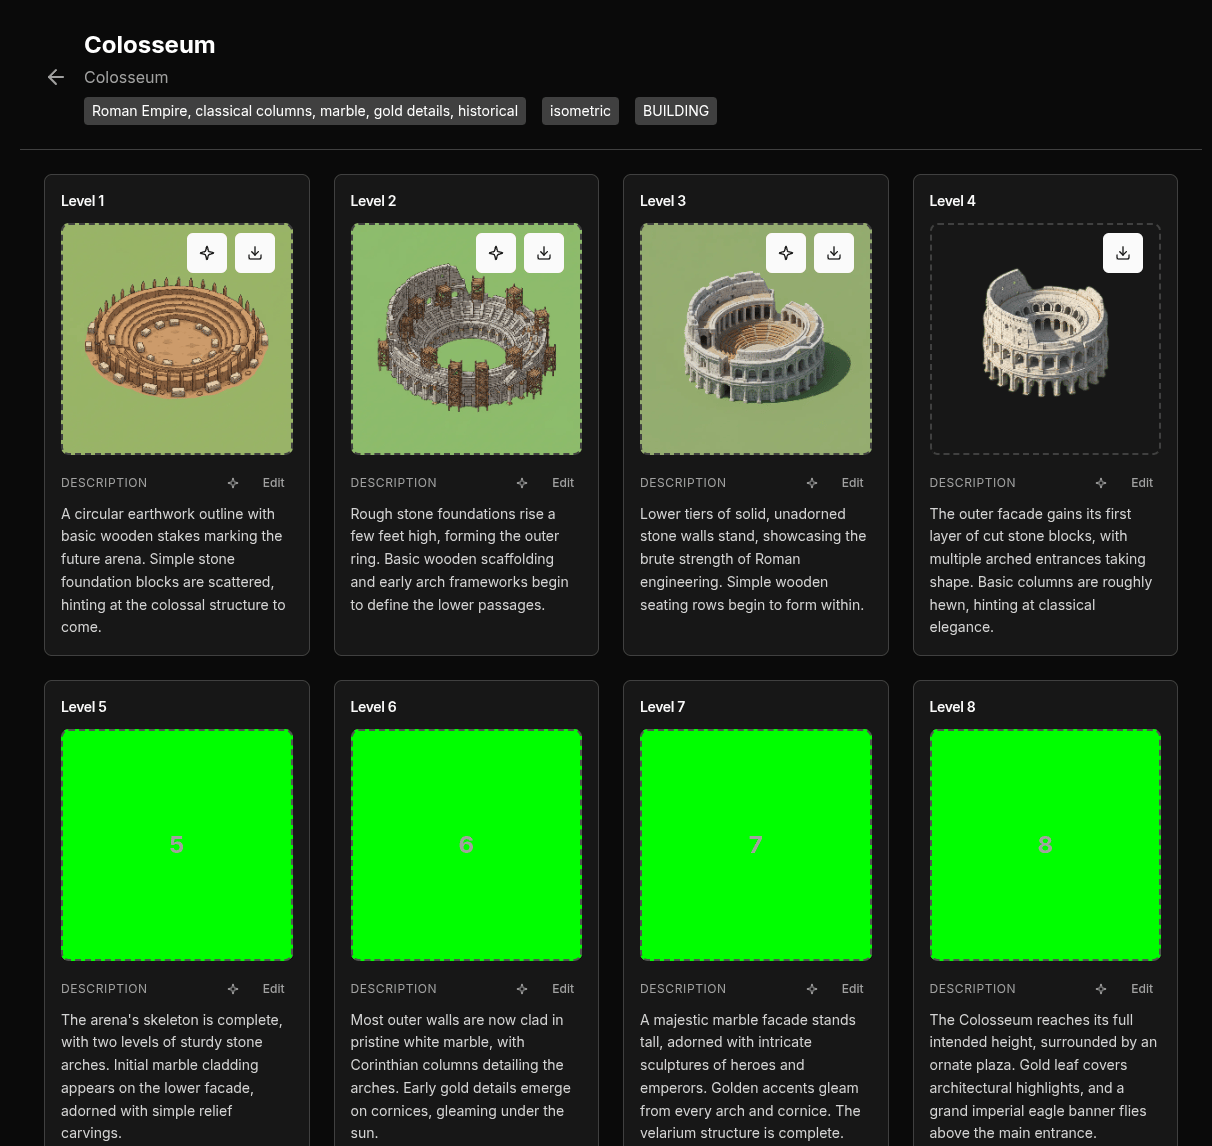This screenshot has width=1212, height=1146.
Task: Regenerate the Level 5 description with sparkle icon
Action: (x=233, y=989)
